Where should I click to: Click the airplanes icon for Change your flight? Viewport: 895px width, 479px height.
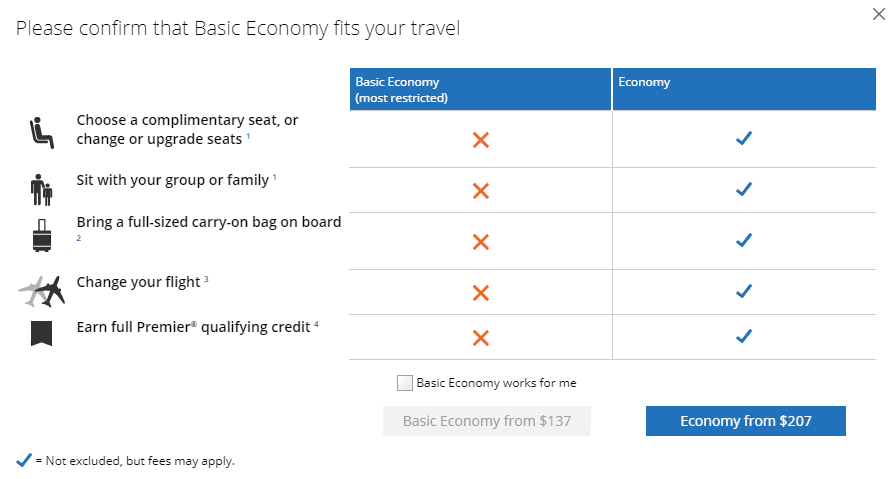pyautogui.click(x=42, y=291)
